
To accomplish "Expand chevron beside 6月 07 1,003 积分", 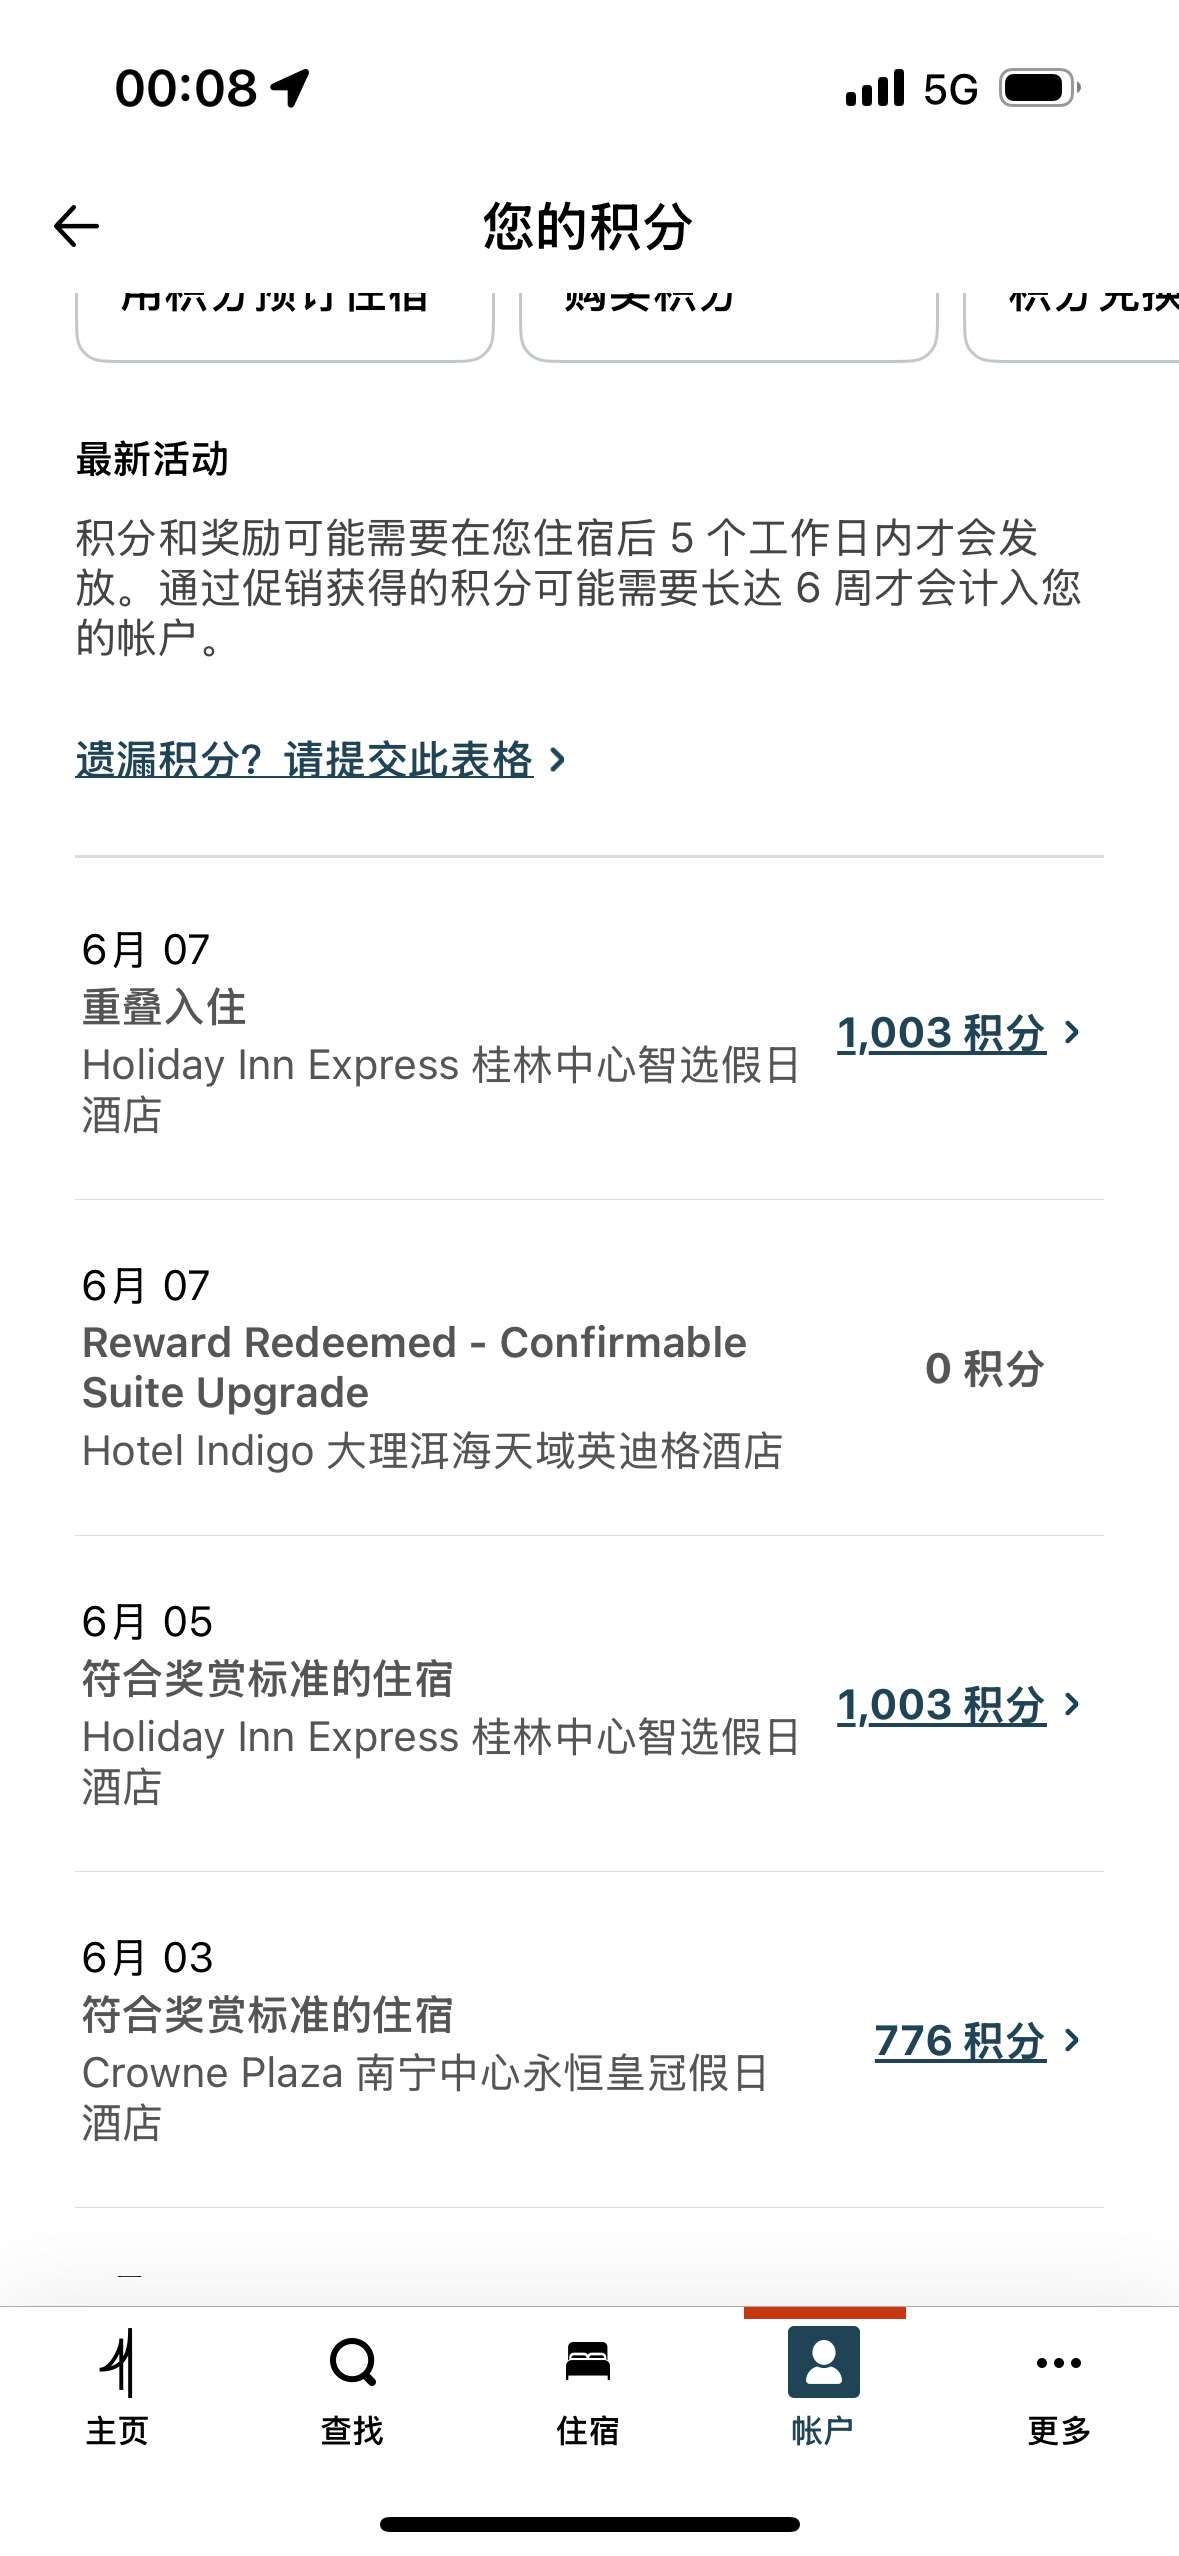I will pyautogui.click(x=1072, y=1032).
